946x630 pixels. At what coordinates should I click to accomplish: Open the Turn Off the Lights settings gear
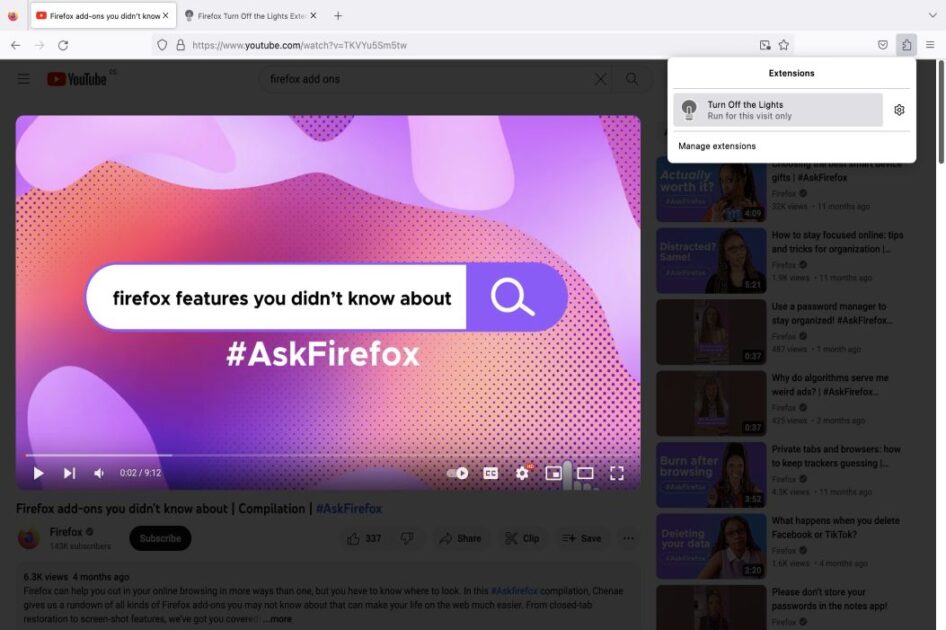point(899,110)
